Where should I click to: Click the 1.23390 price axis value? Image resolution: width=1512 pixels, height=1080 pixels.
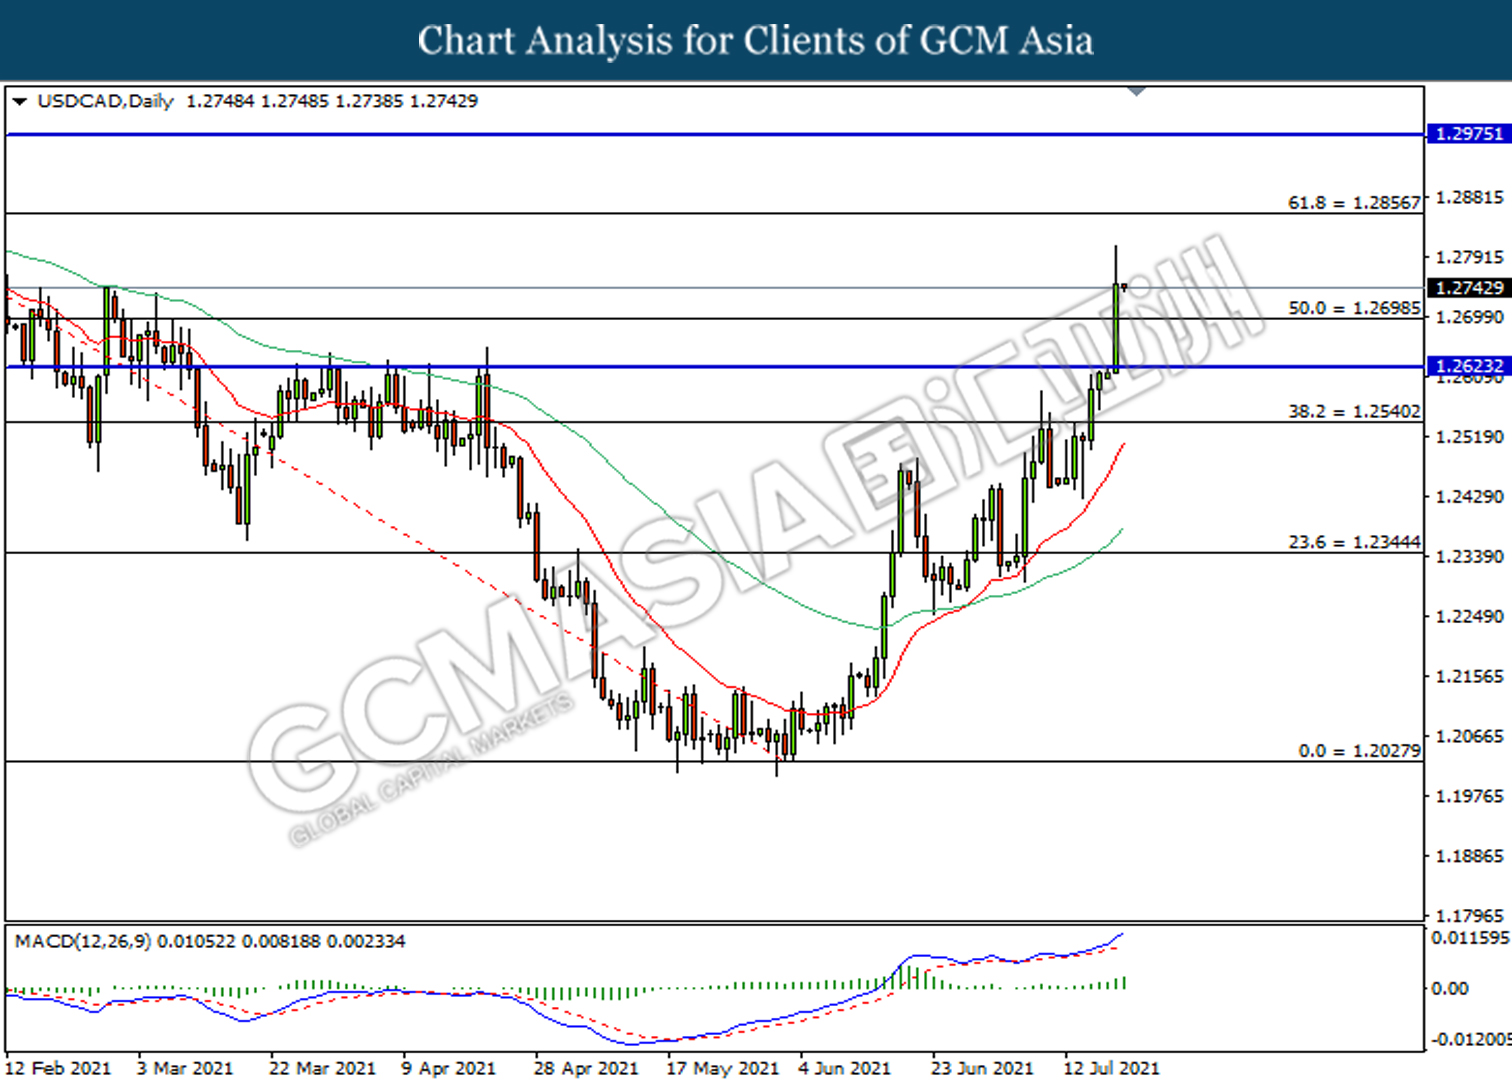coord(1469,556)
